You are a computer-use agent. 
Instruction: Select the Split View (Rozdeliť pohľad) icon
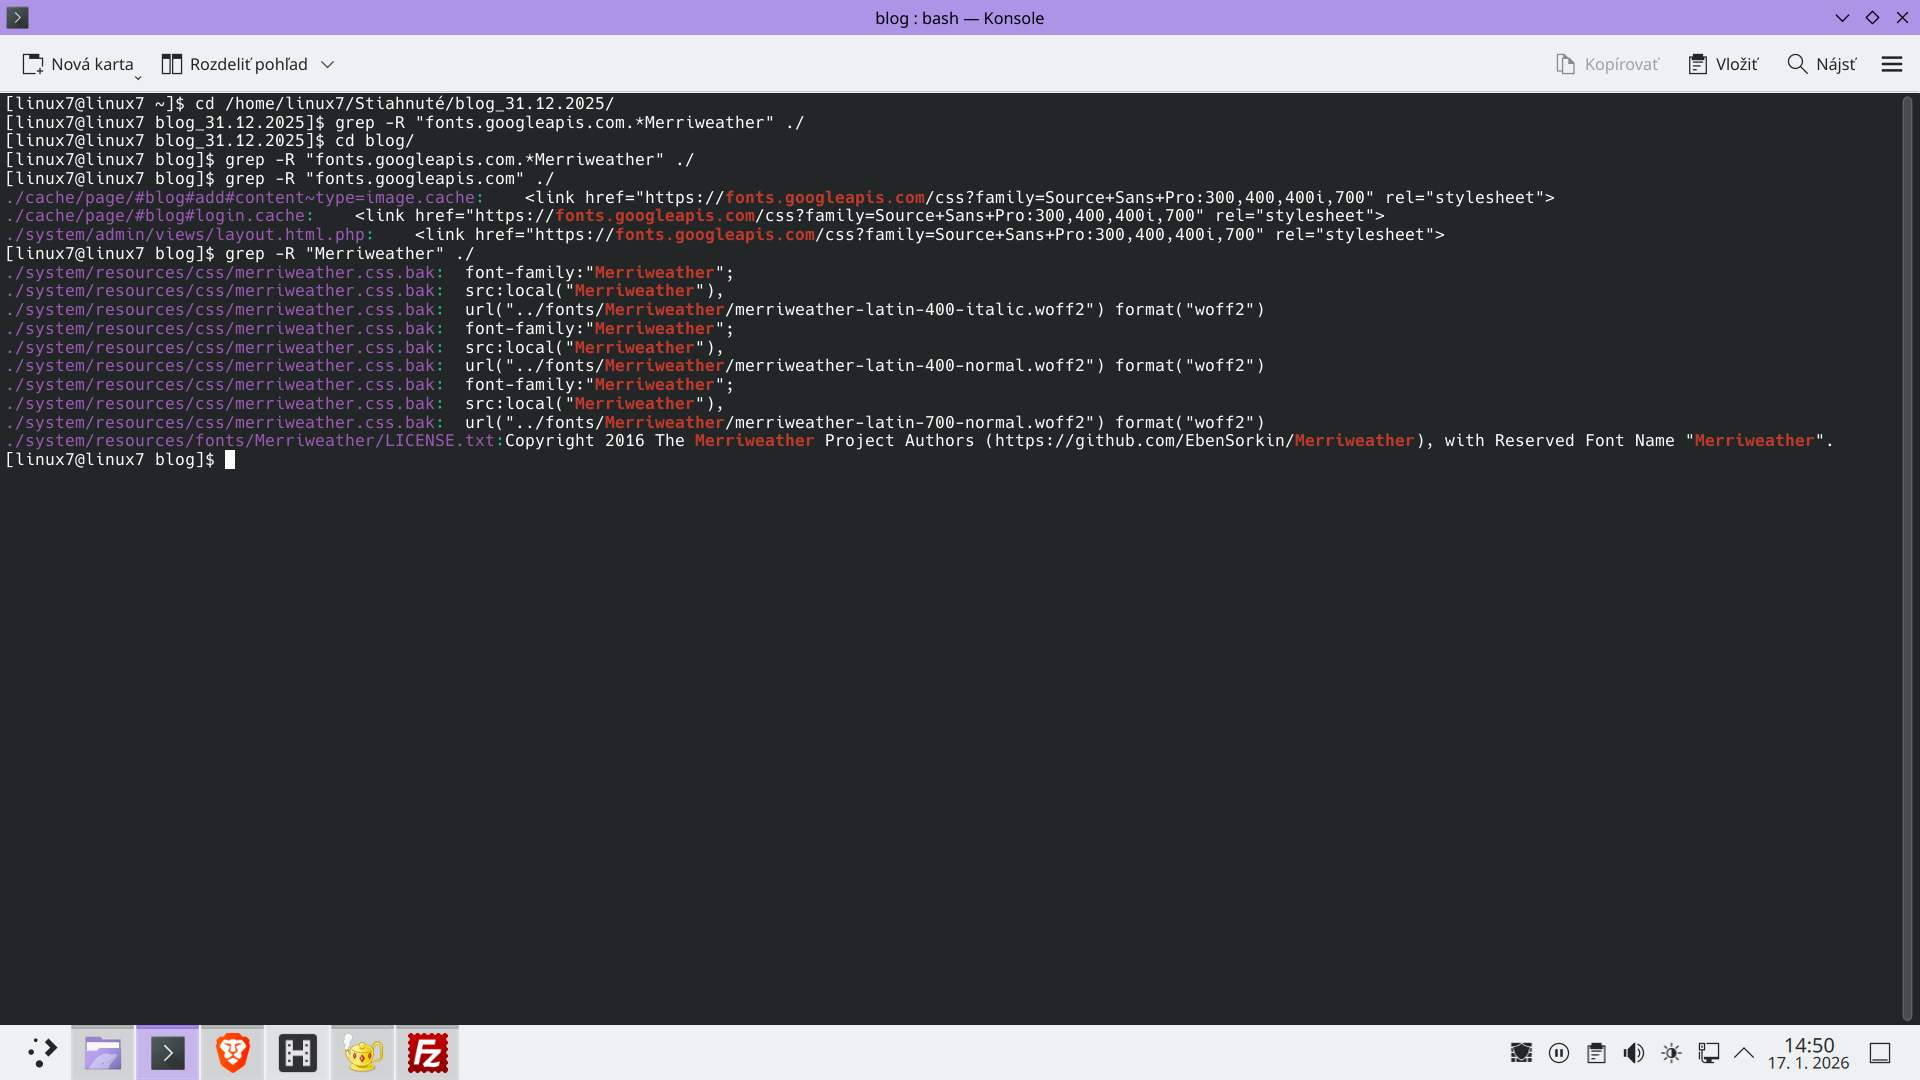[x=170, y=63]
